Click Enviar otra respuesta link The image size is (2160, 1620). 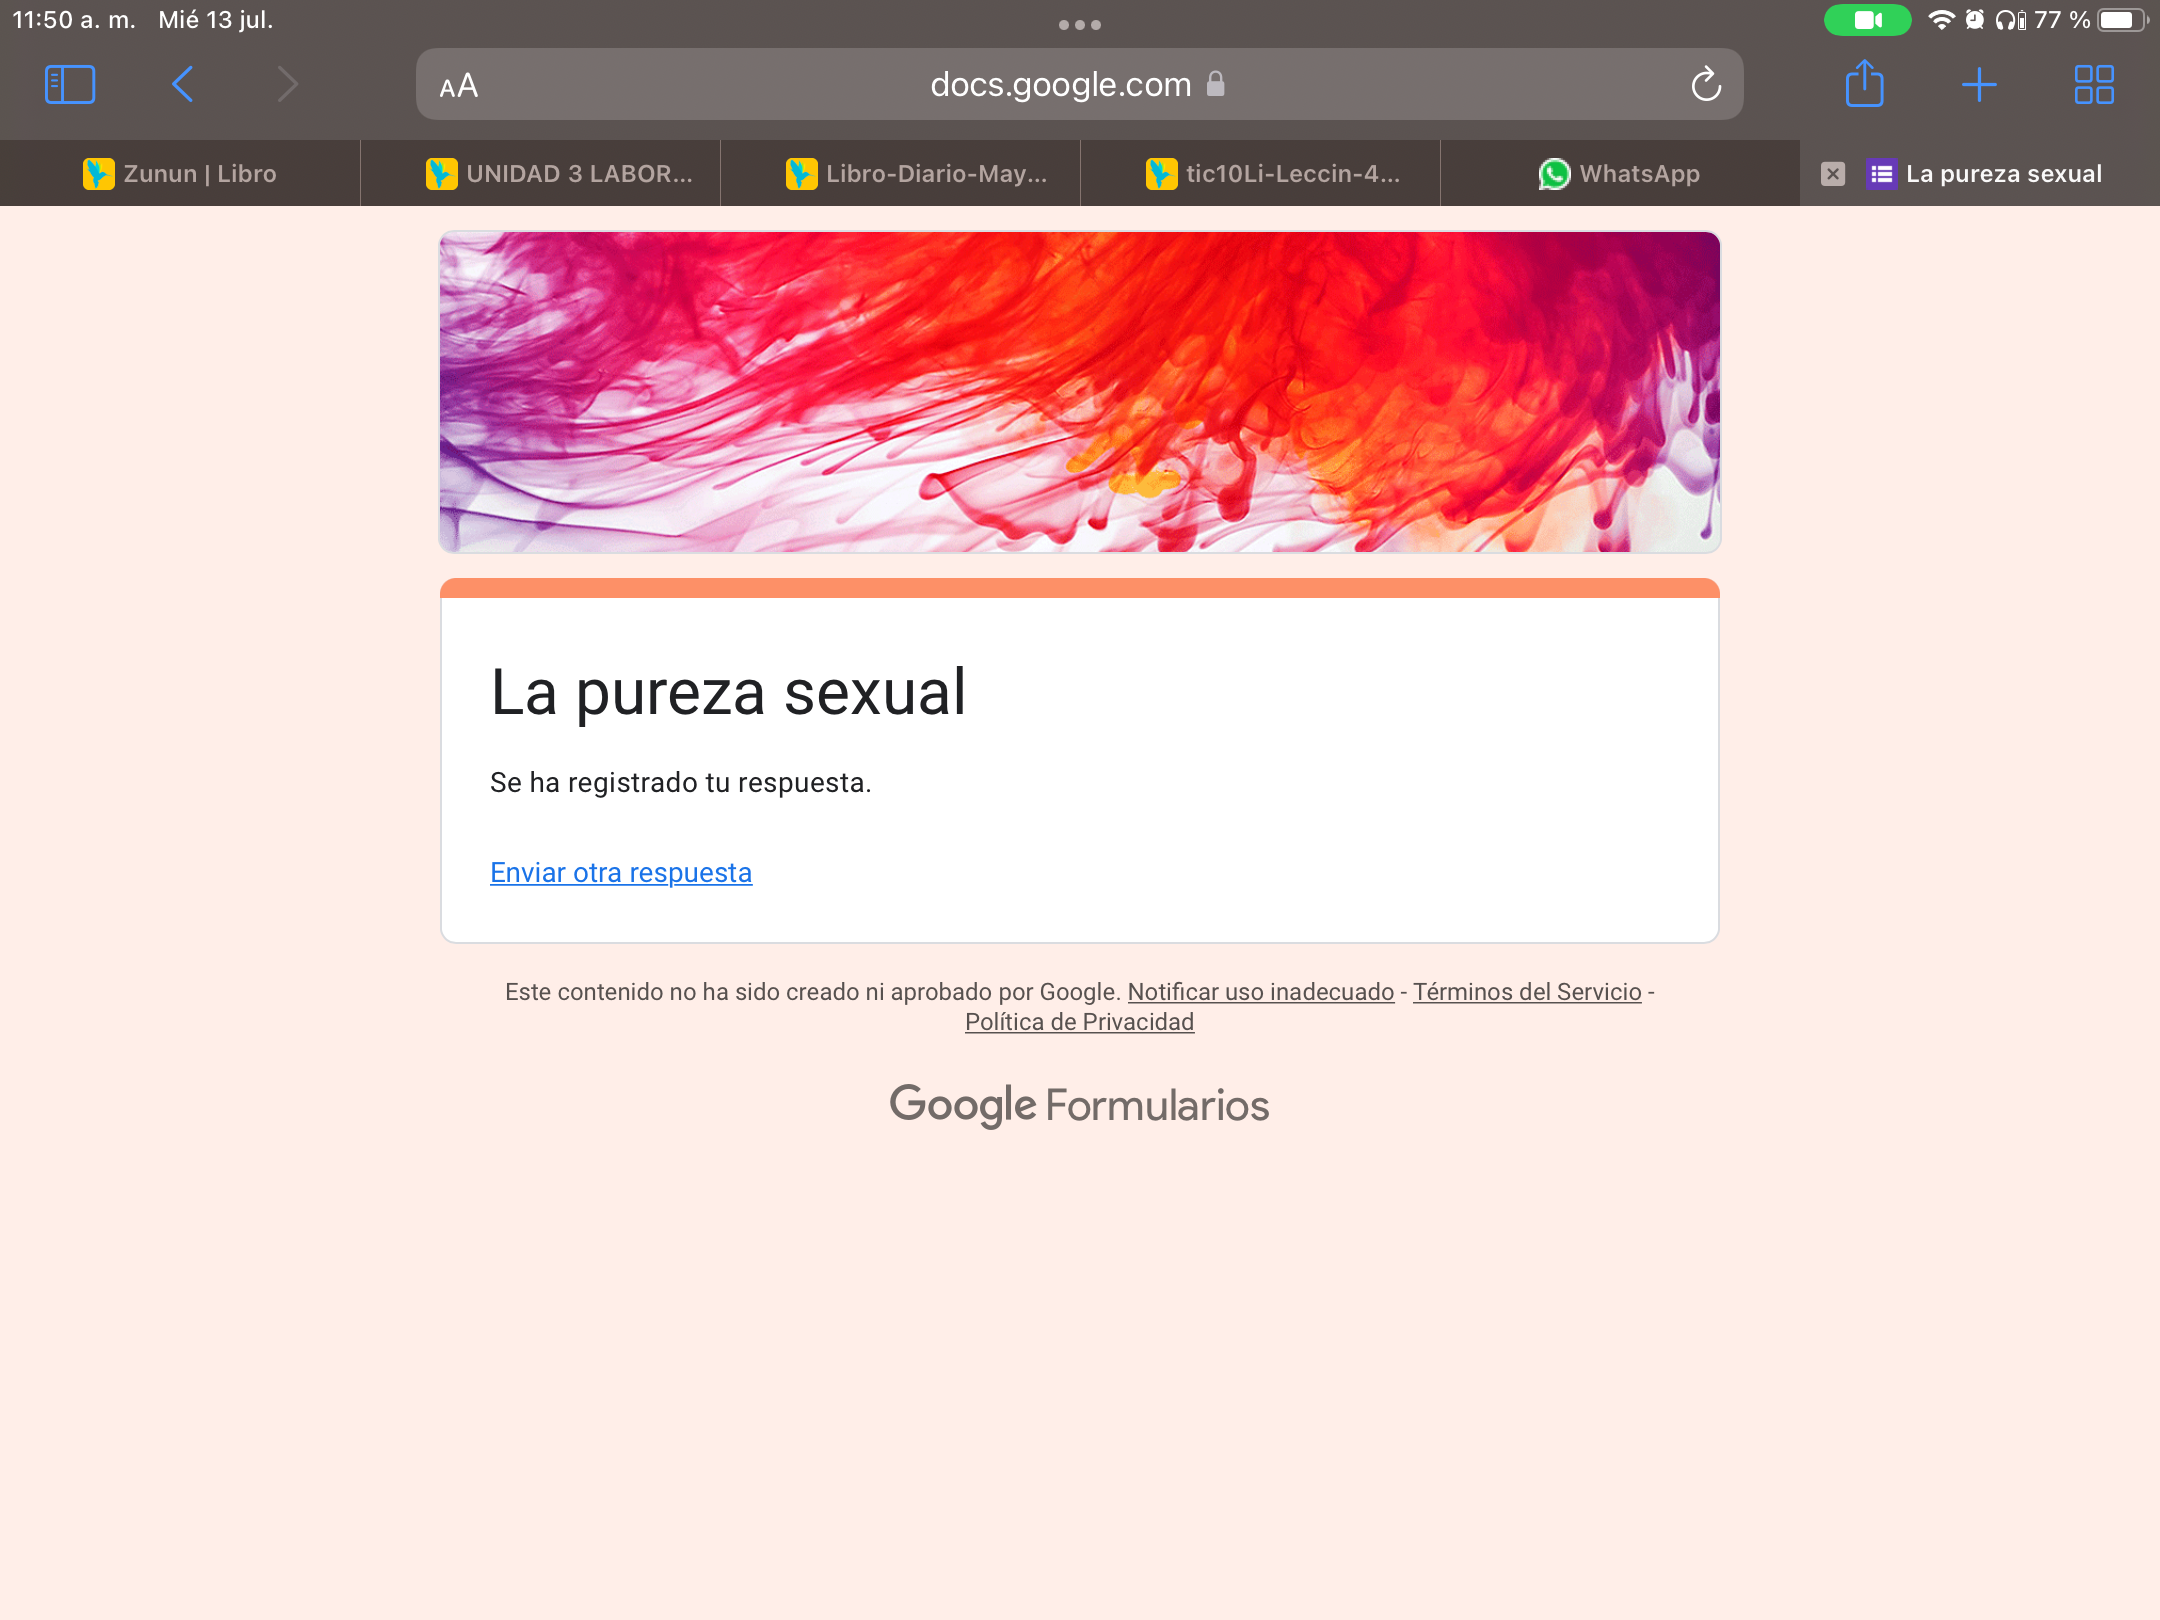[x=621, y=873]
